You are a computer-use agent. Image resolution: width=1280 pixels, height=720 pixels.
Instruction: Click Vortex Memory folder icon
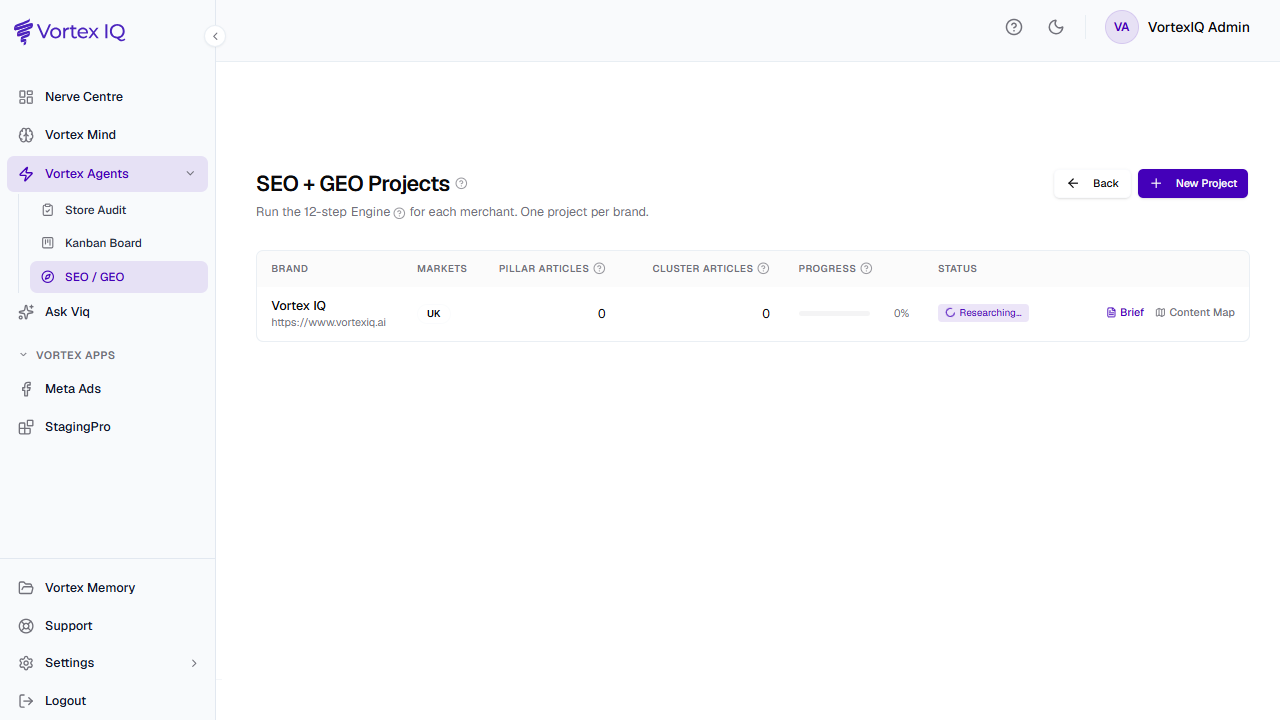click(x=26, y=588)
